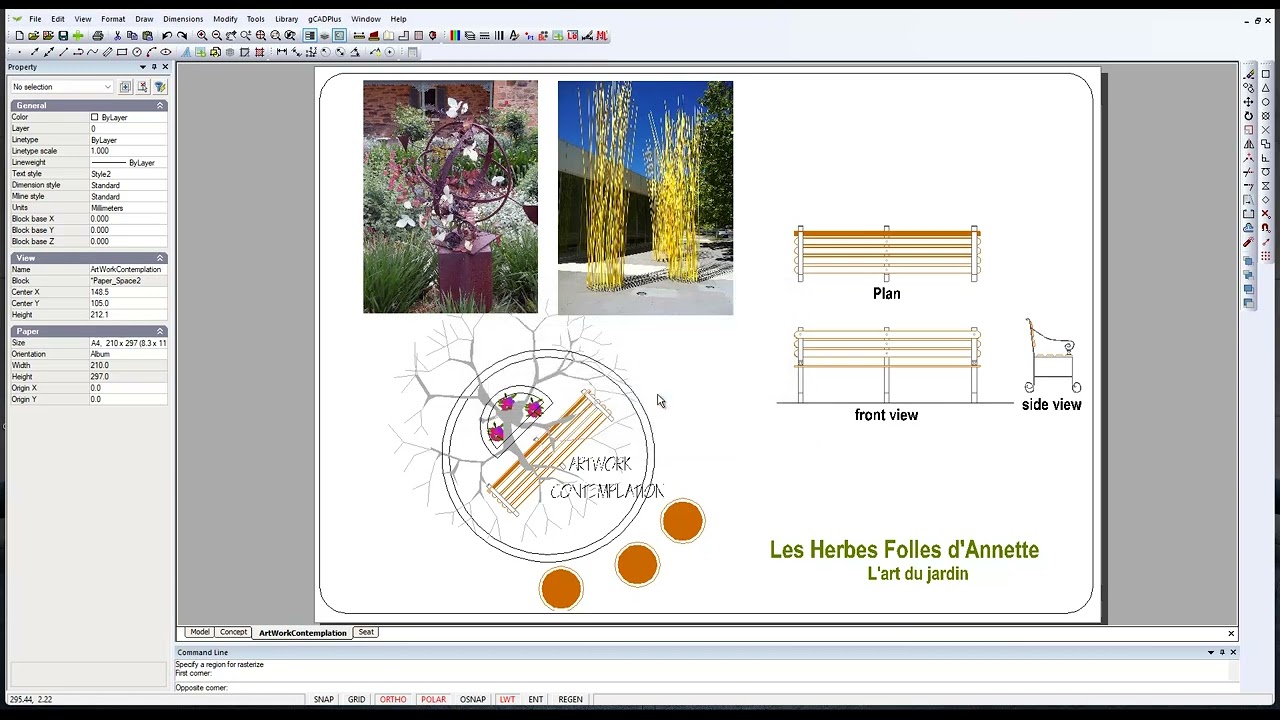1280x720 pixels.
Task: Switch to the Seat tab
Action: click(366, 632)
